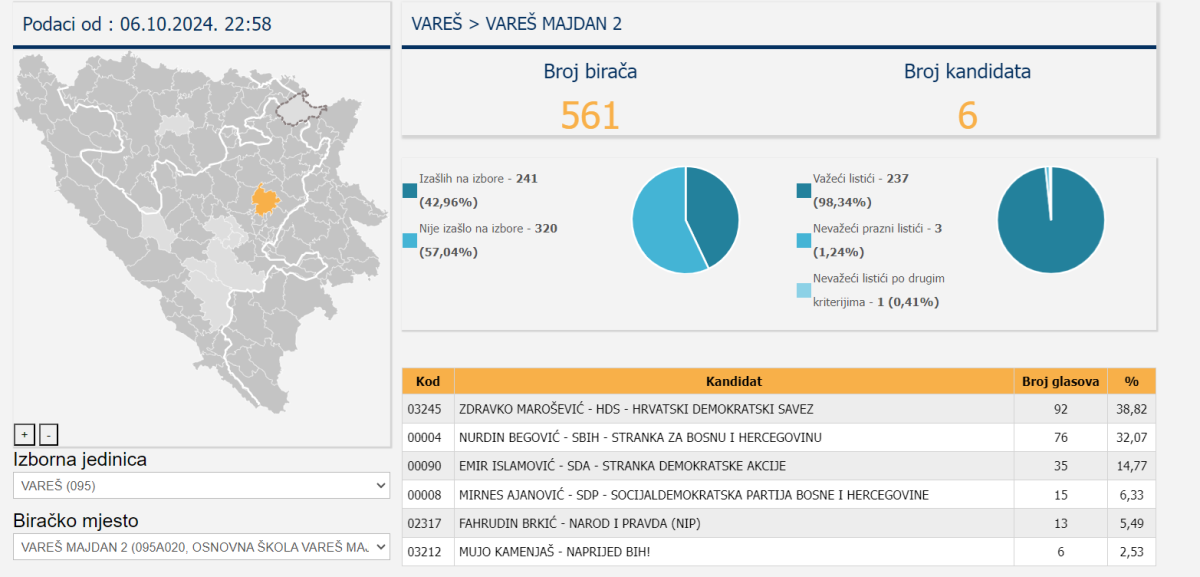This screenshot has height=577, width=1200.
Task: Click the 'Izborna jedinica' label
Action: click(80, 460)
